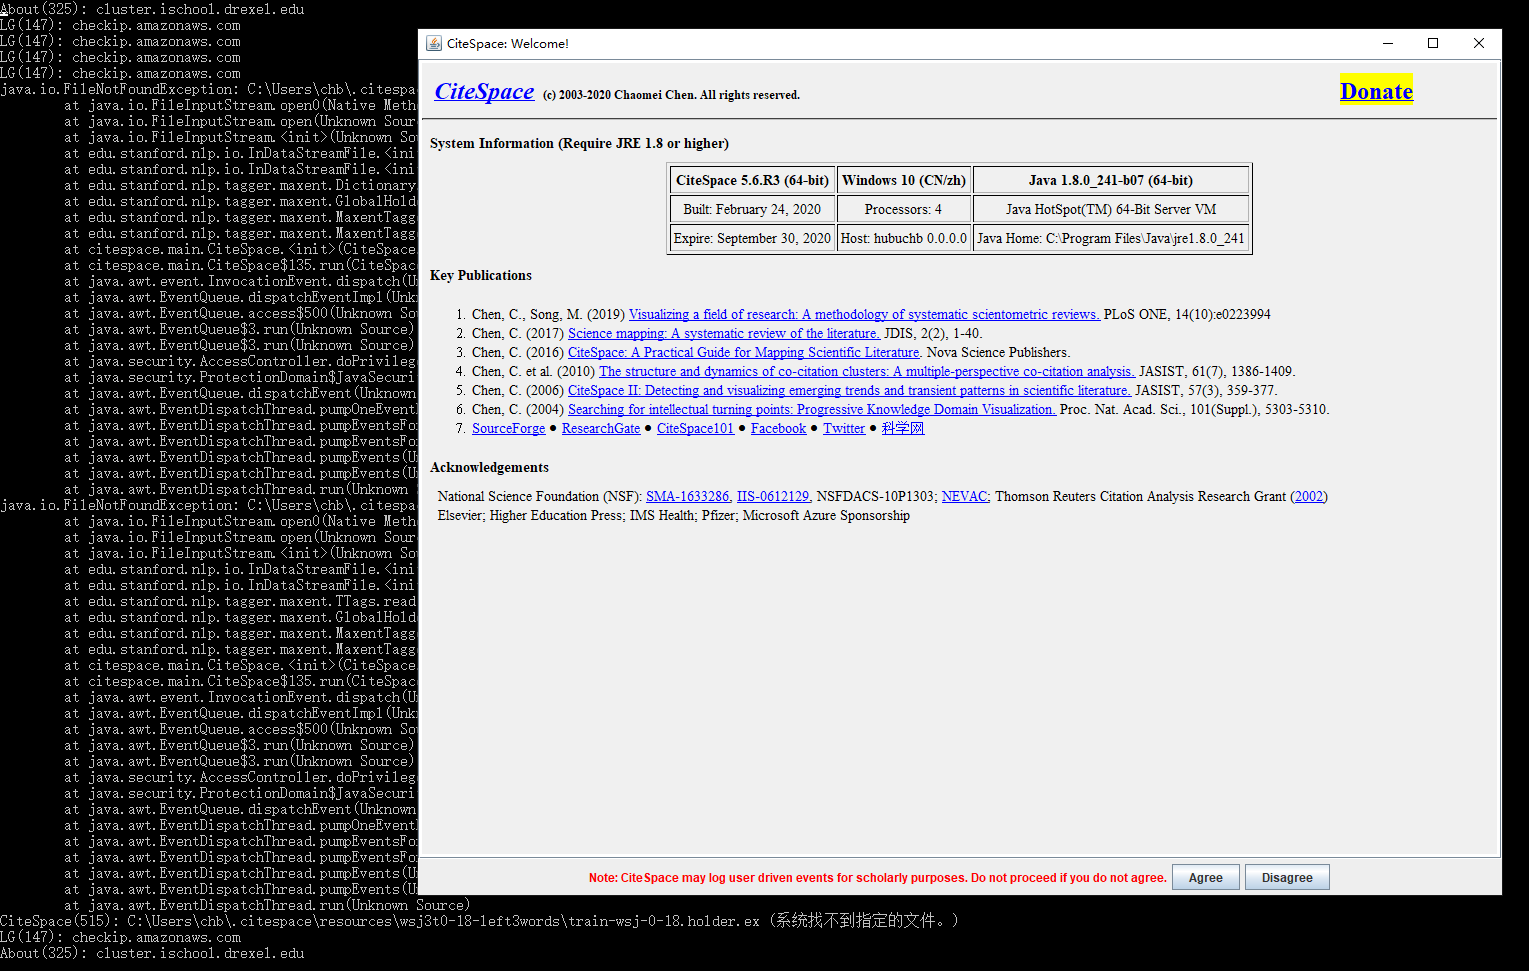Viewport: 1529px width, 971px height.
Task: Open the SMA-1633286 NSF grant link
Action: point(687,496)
